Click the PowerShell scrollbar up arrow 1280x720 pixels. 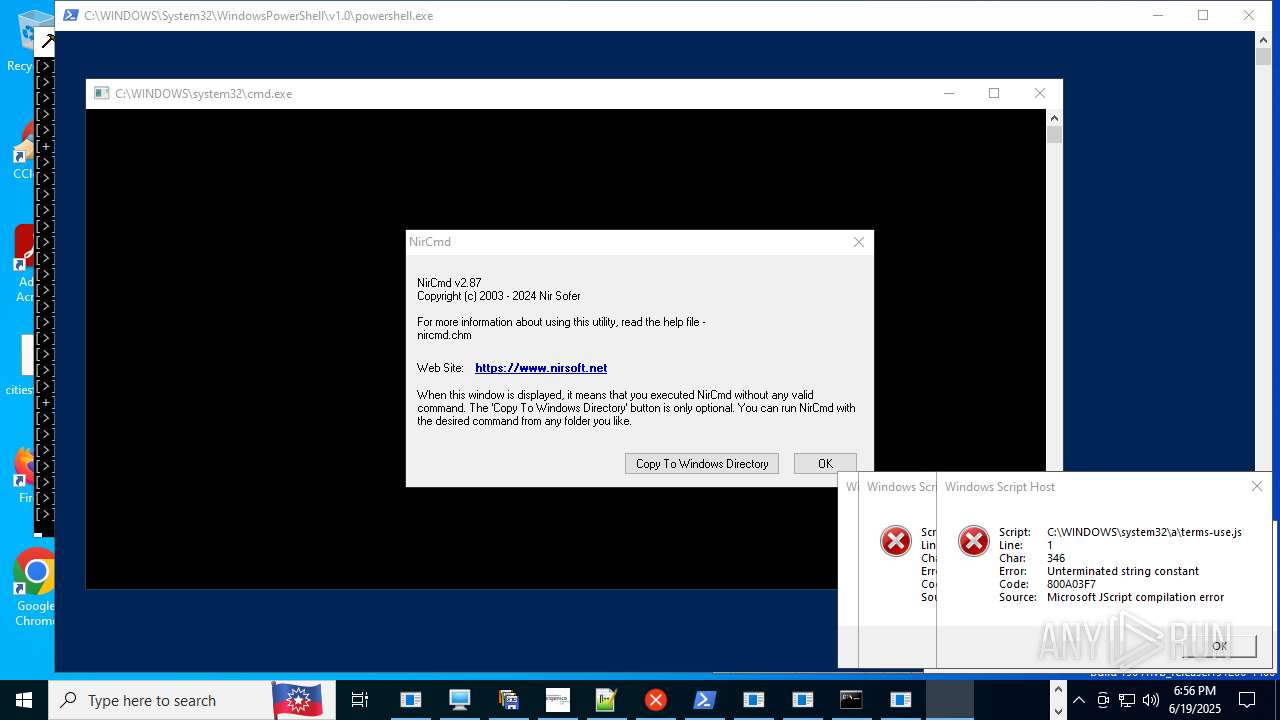click(x=1263, y=39)
